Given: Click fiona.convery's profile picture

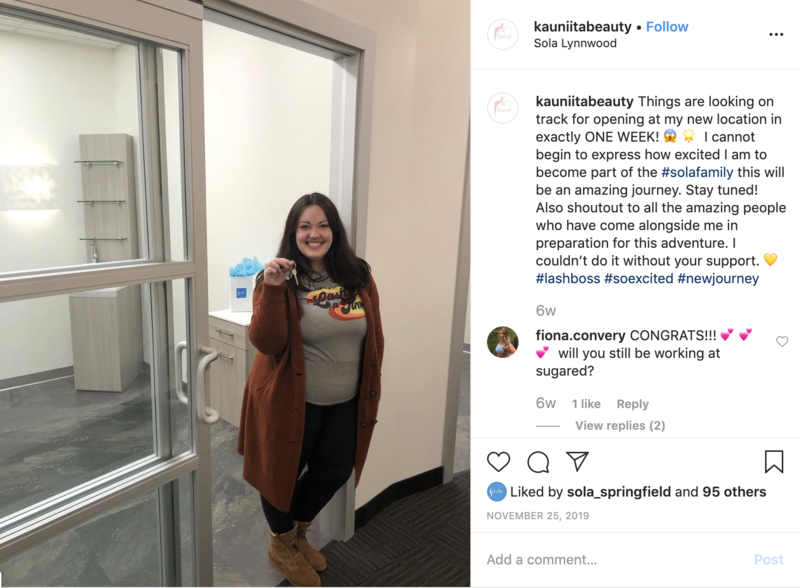Looking at the screenshot, I should coord(503,342).
